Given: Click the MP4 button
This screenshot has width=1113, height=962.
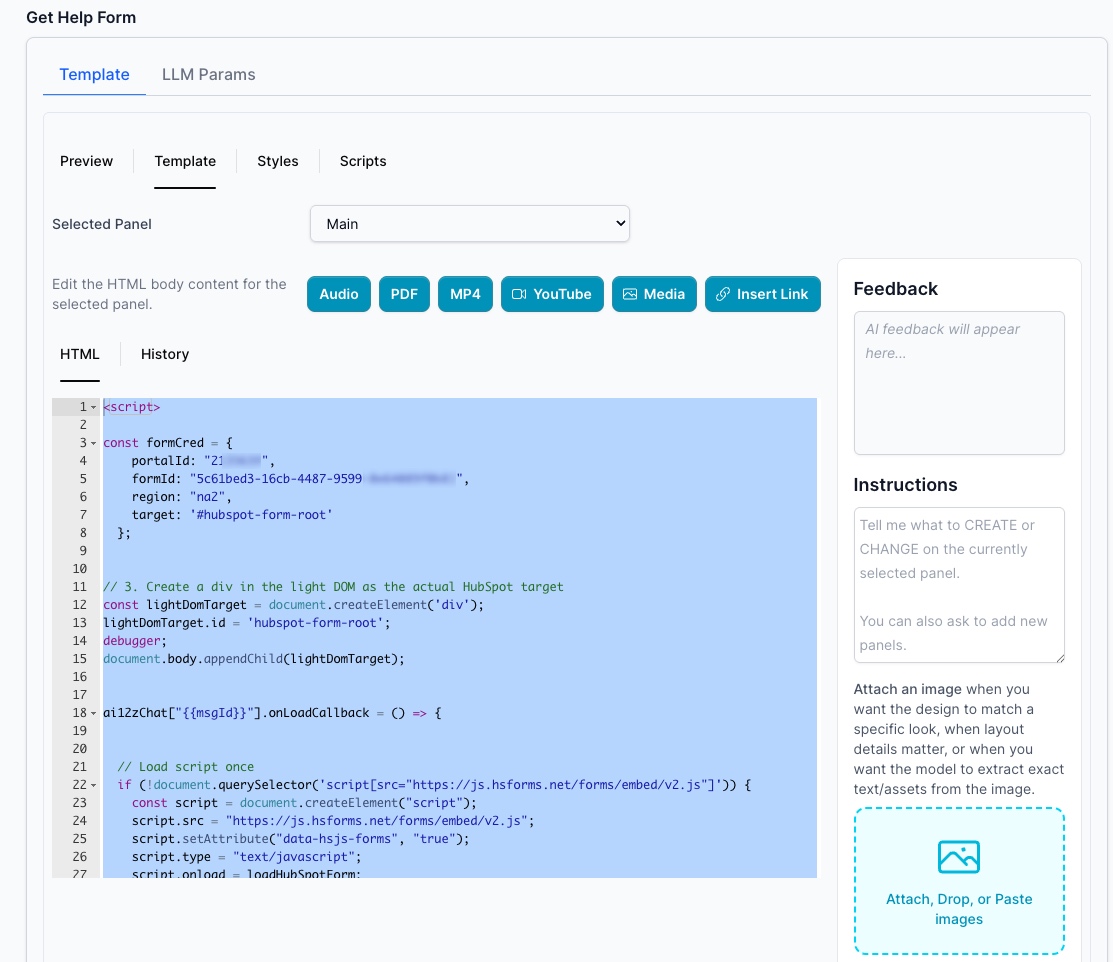Looking at the screenshot, I should coord(465,294).
